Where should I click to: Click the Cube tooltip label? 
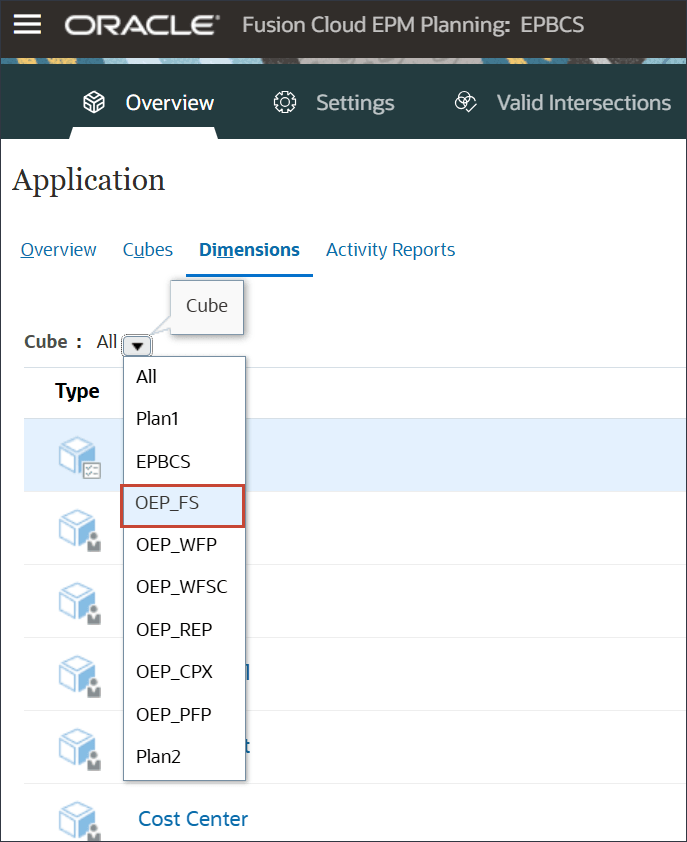click(x=207, y=306)
